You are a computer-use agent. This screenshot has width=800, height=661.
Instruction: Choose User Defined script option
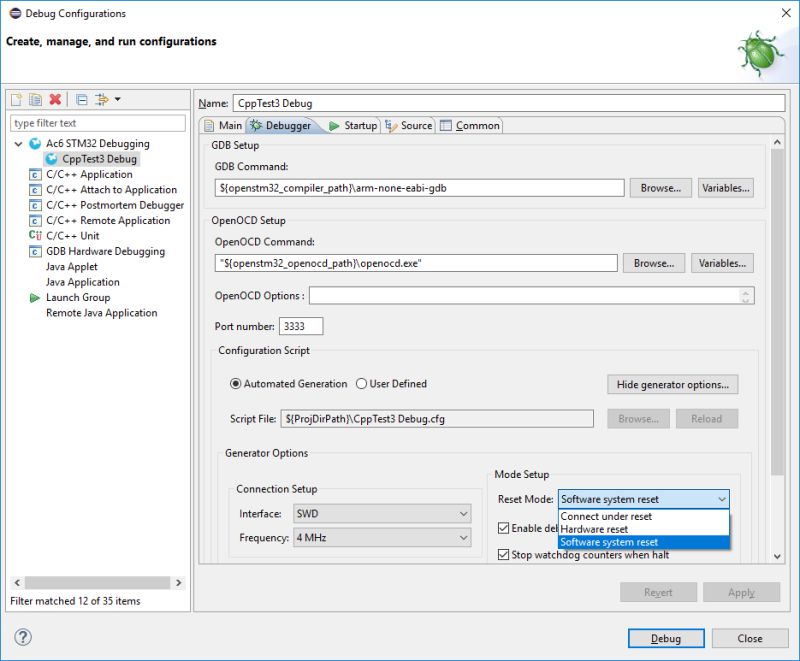click(x=360, y=383)
